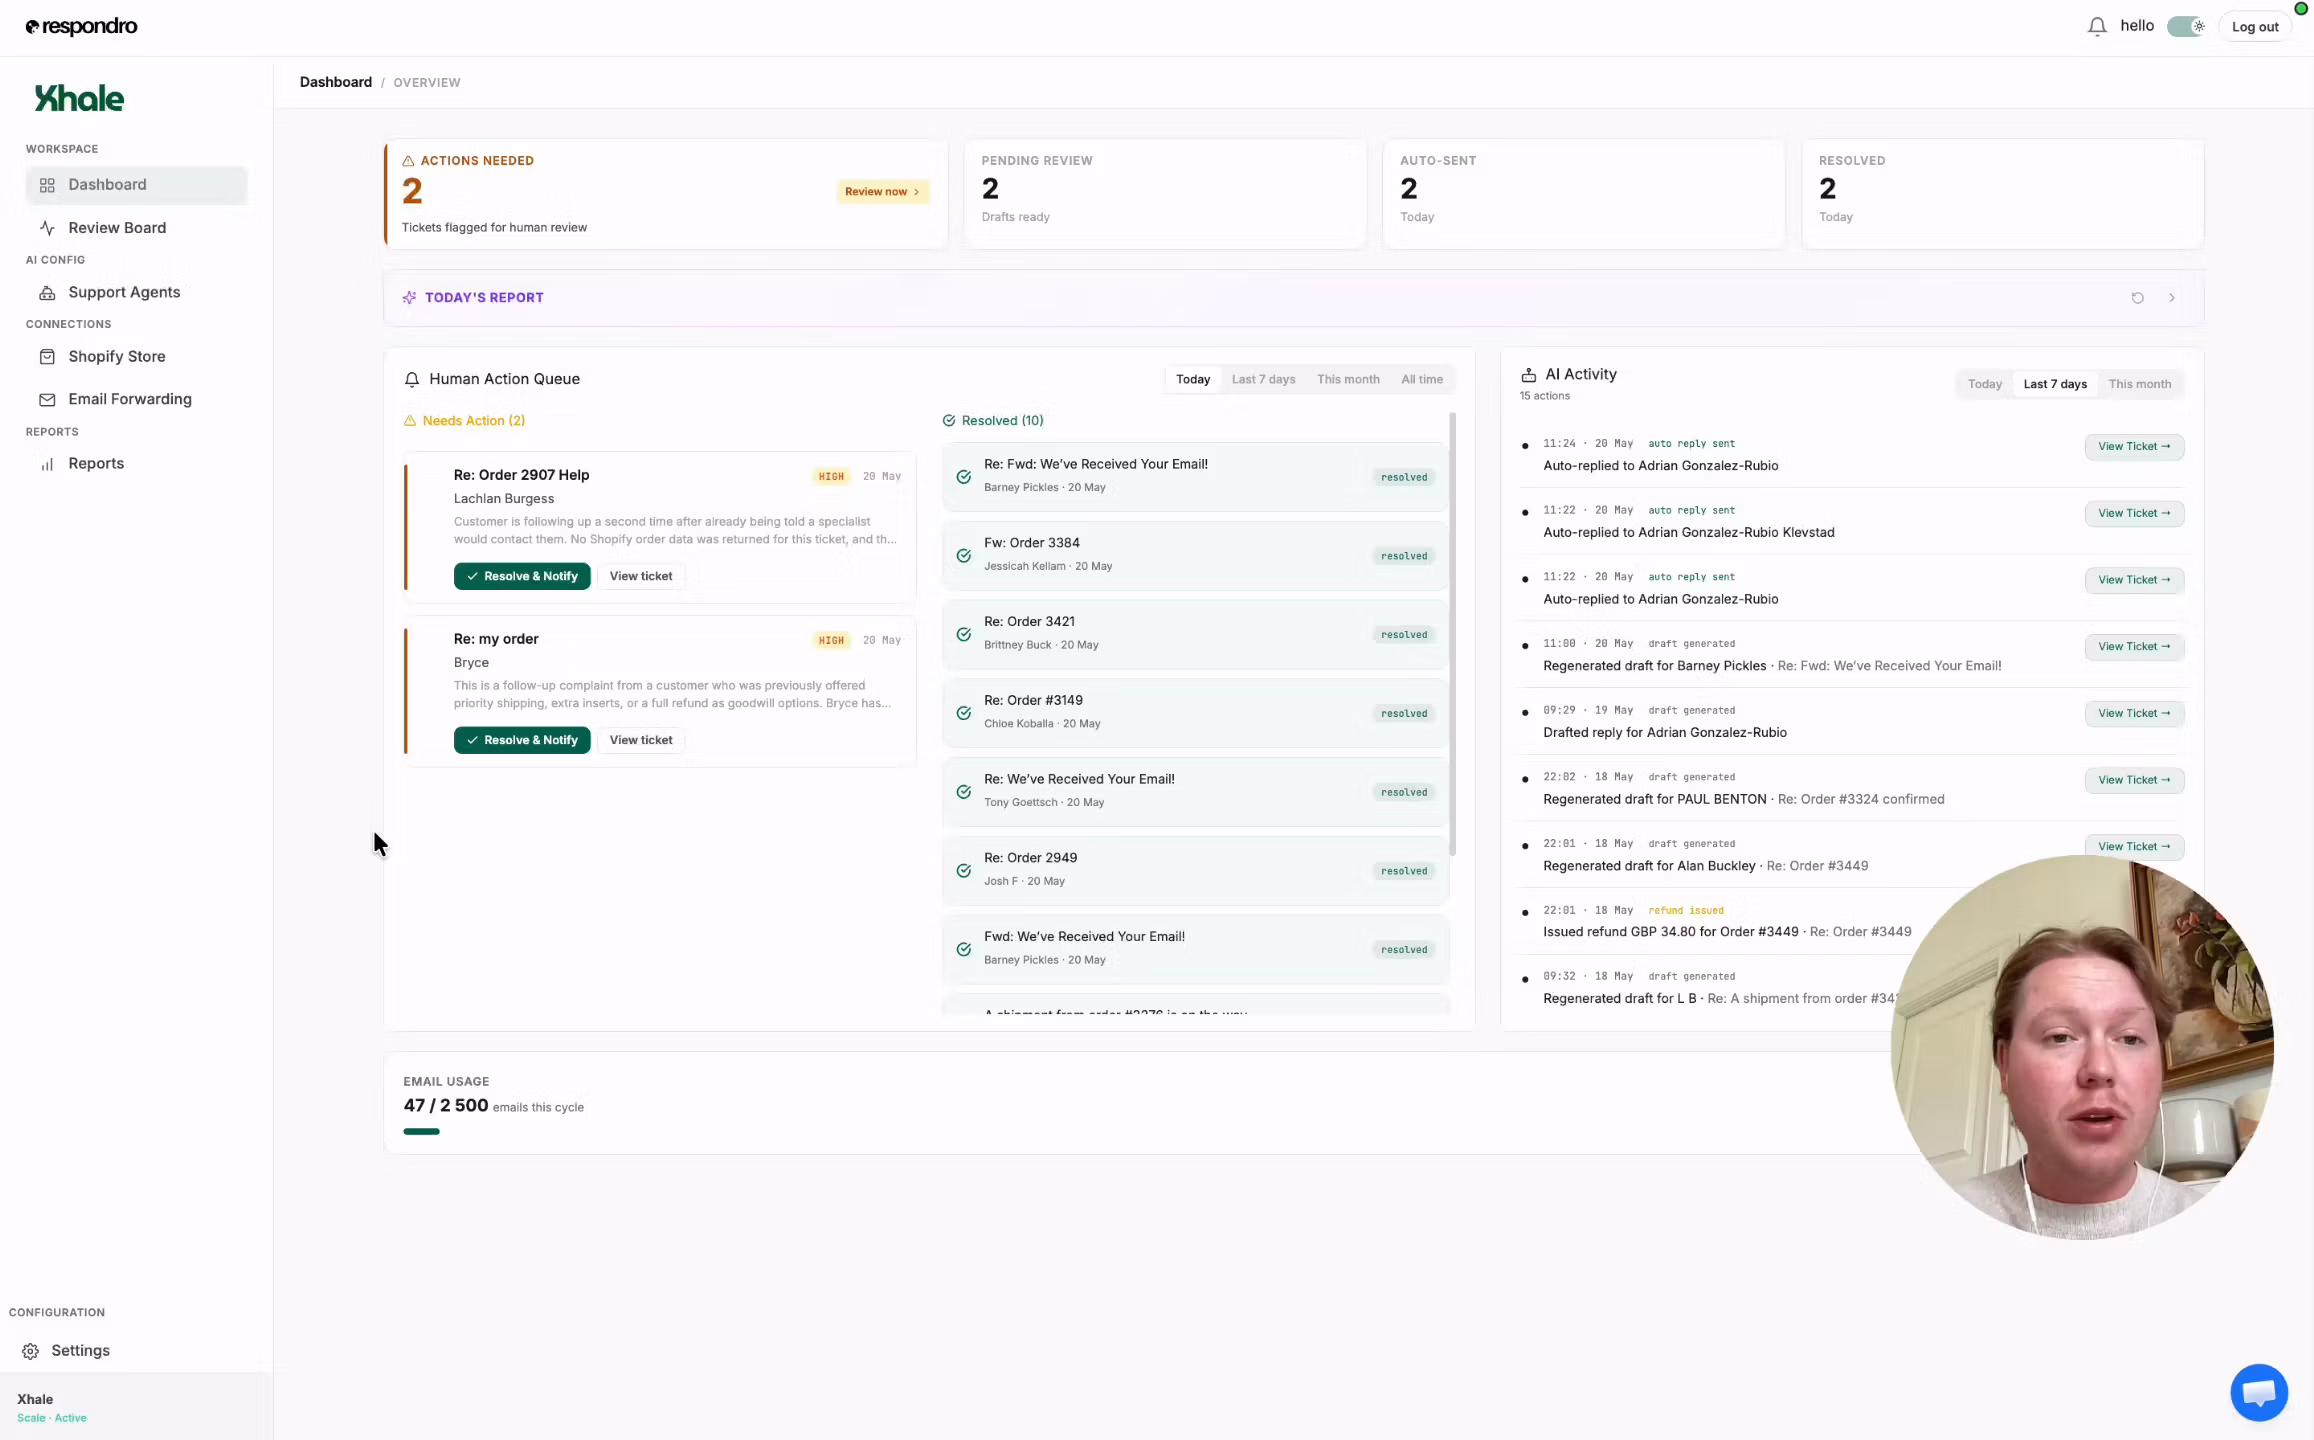Screen dimensions: 2314x1440
Task: Open resolved ticket Fw: Order 3384
Action: point(1194,555)
